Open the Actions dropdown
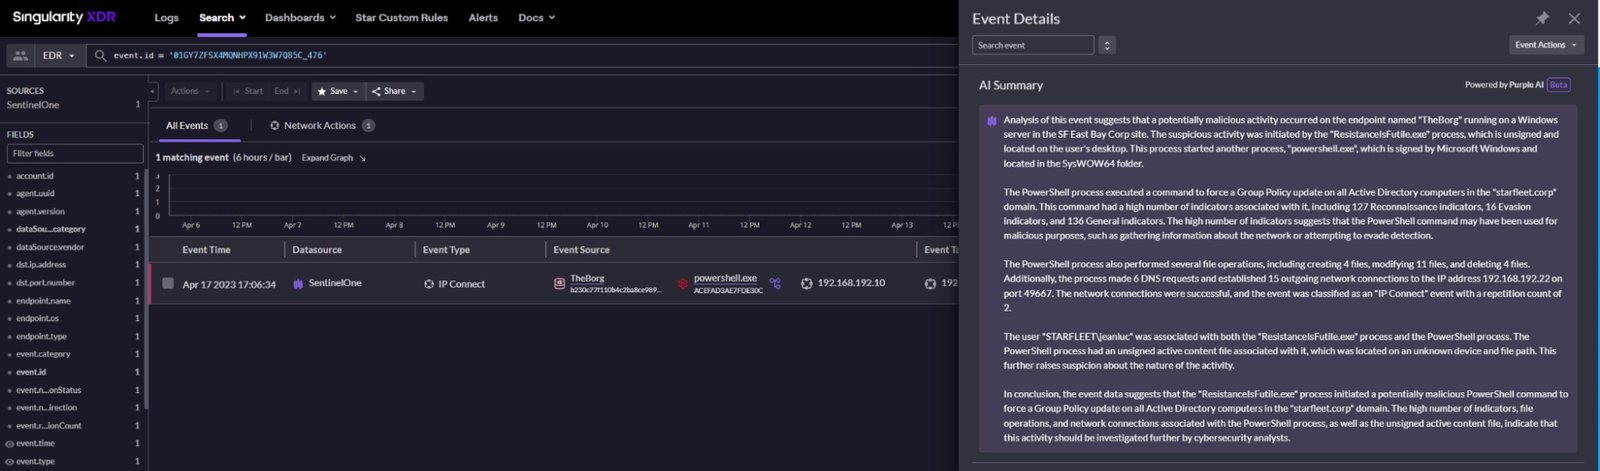This screenshot has height=471, width=1600. [190, 91]
